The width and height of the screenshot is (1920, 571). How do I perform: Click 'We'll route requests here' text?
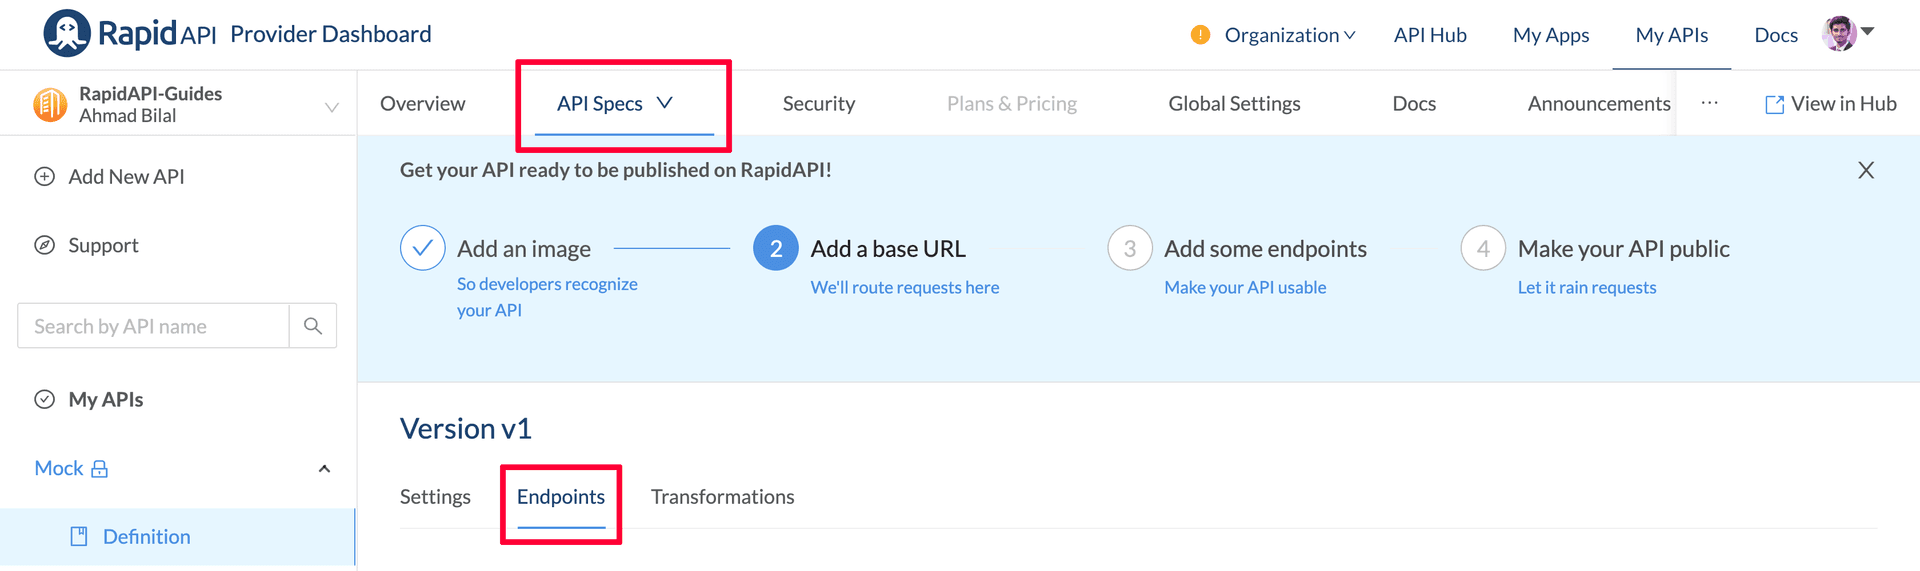905,288
